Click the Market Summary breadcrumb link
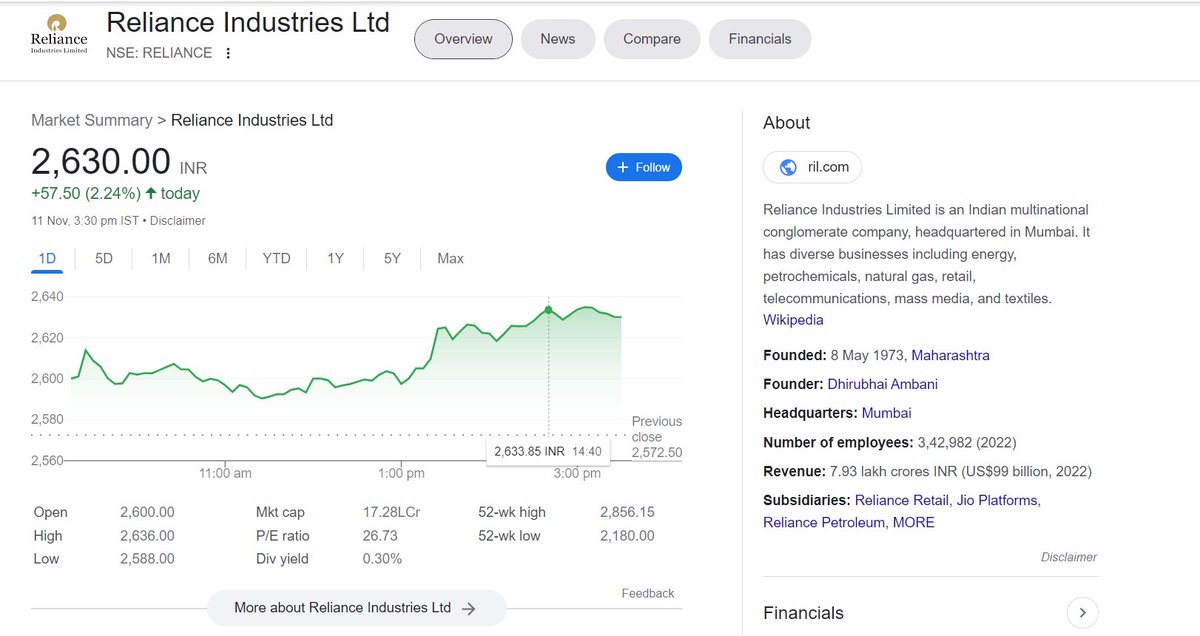The height and width of the screenshot is (636, 1200). point(91,120)
